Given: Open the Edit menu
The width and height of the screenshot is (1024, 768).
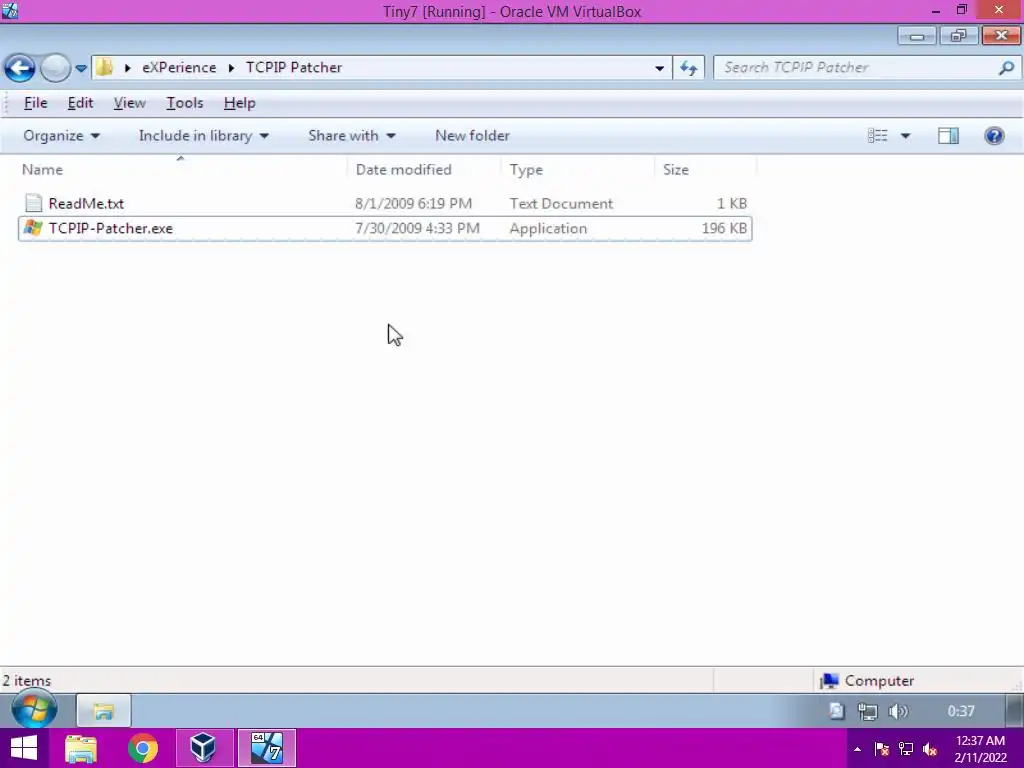Looking at the screenshot, I should [80, 103].
